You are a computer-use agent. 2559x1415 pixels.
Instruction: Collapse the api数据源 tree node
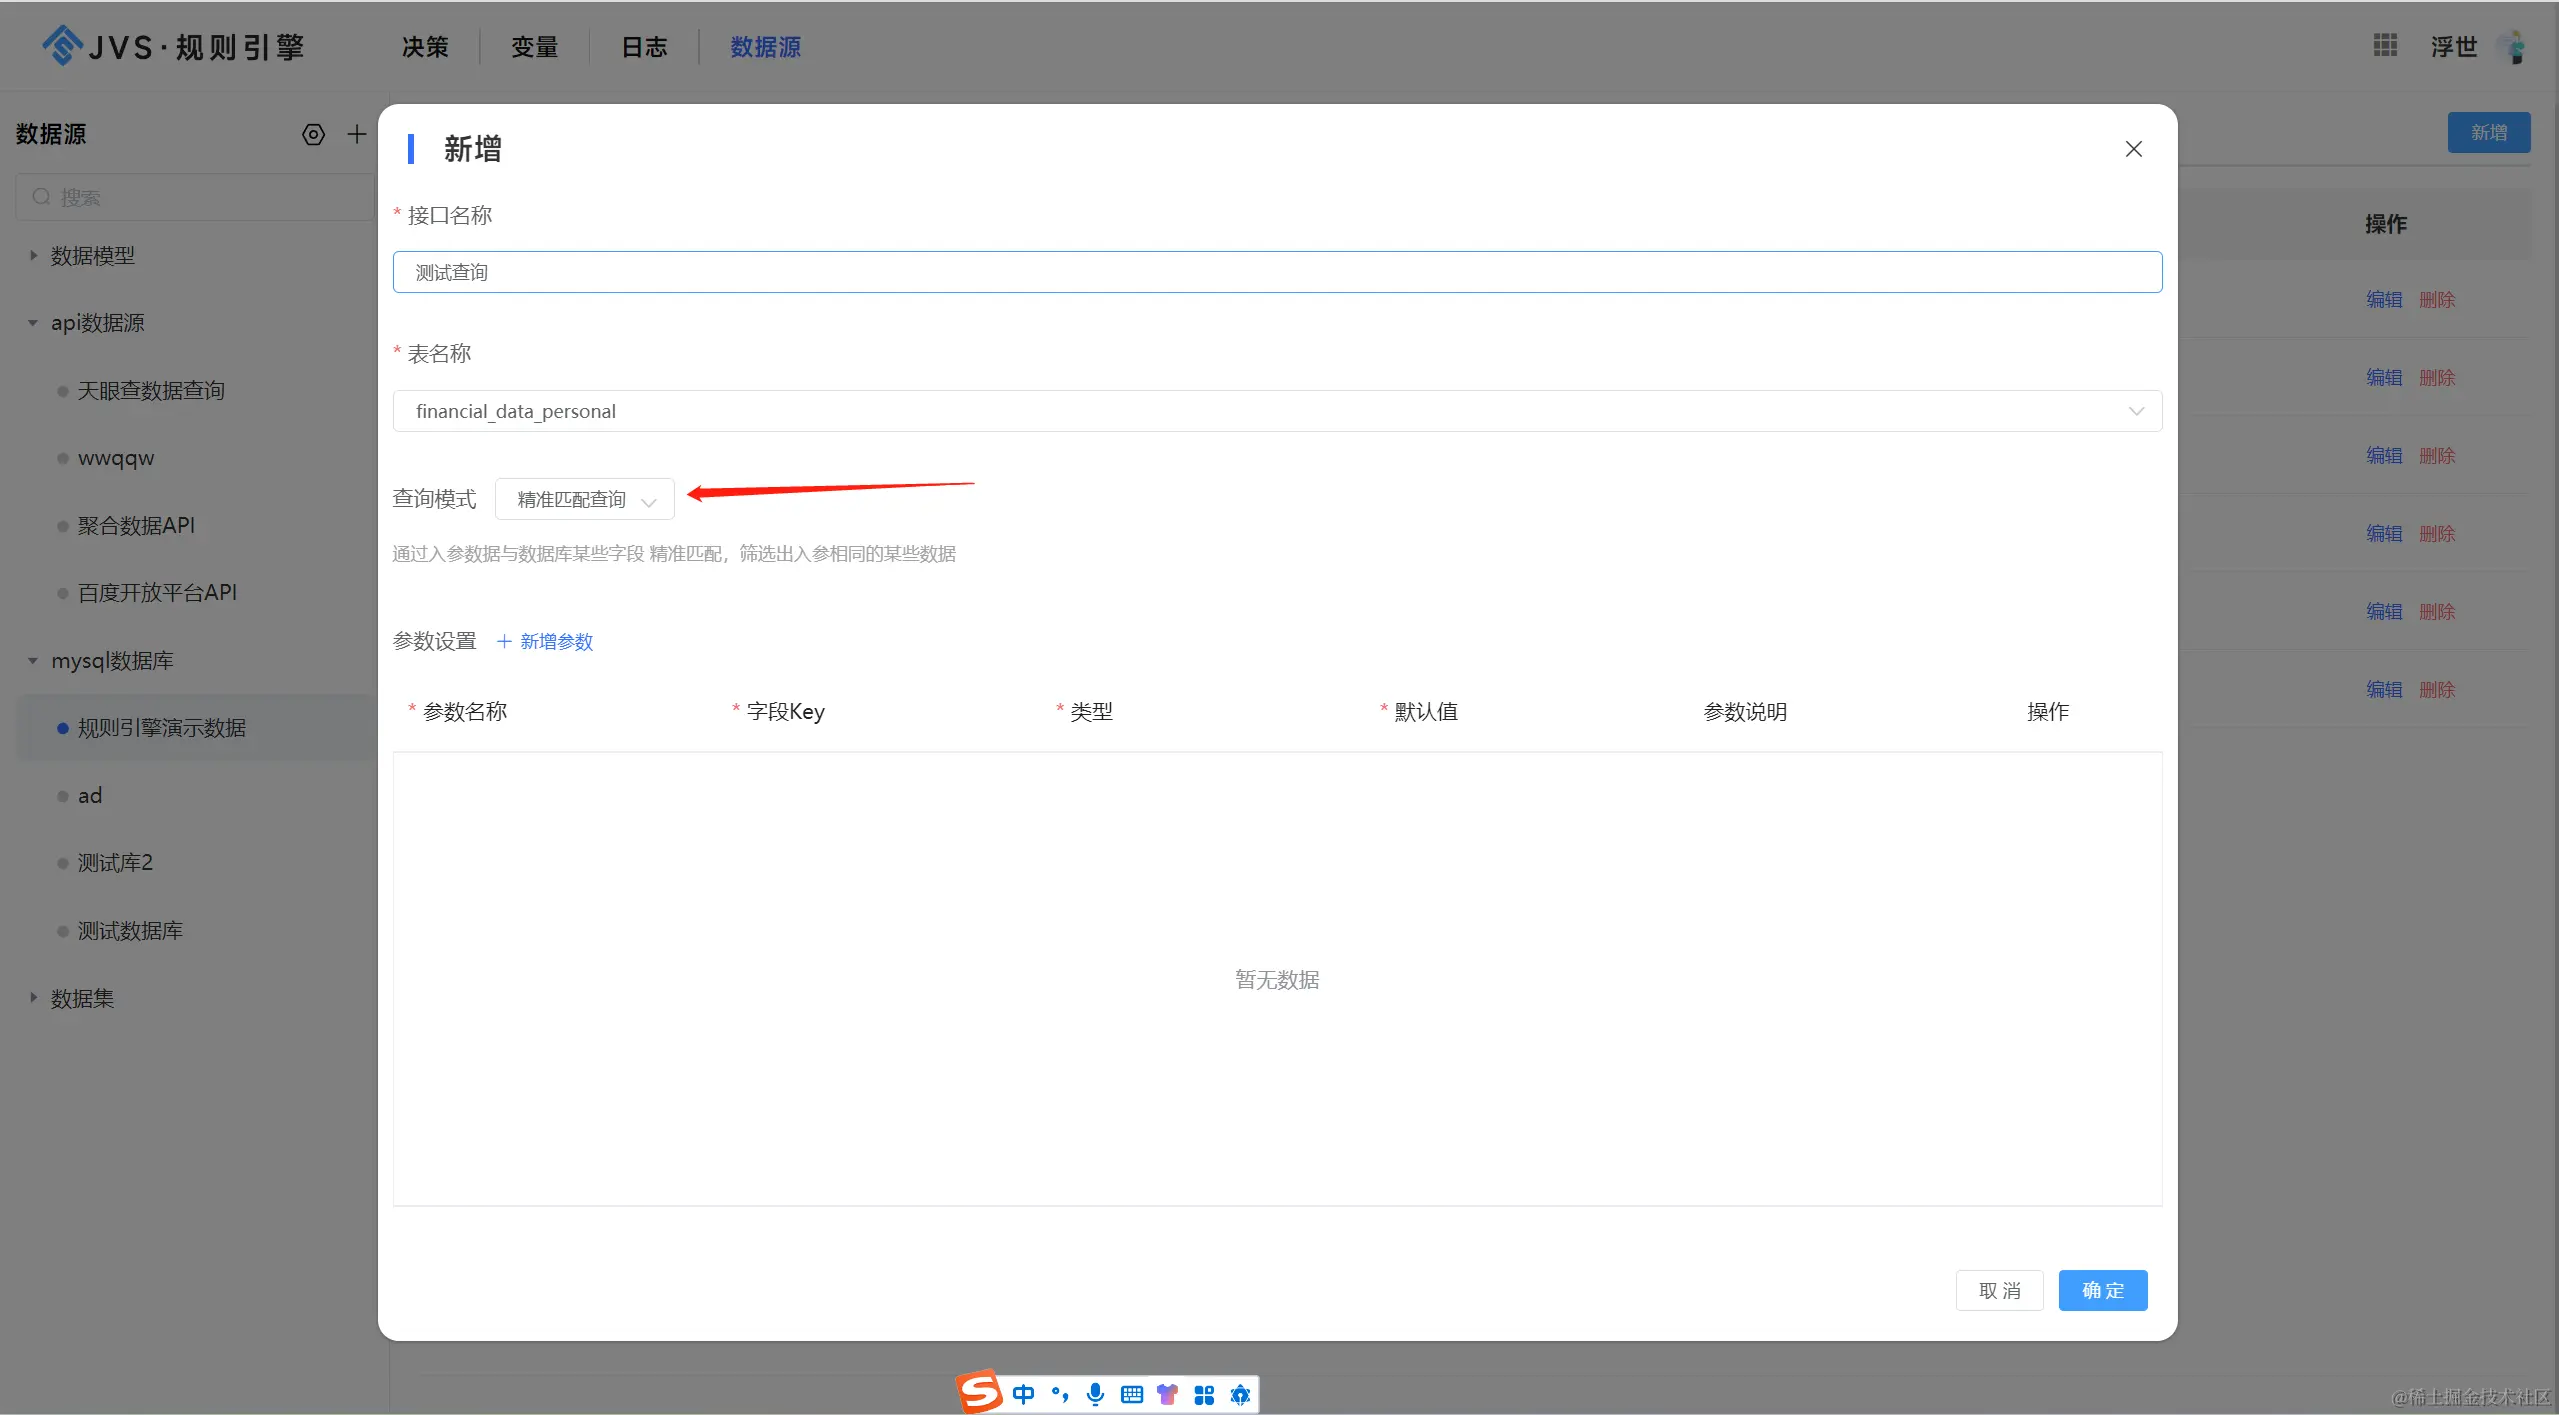33,322
